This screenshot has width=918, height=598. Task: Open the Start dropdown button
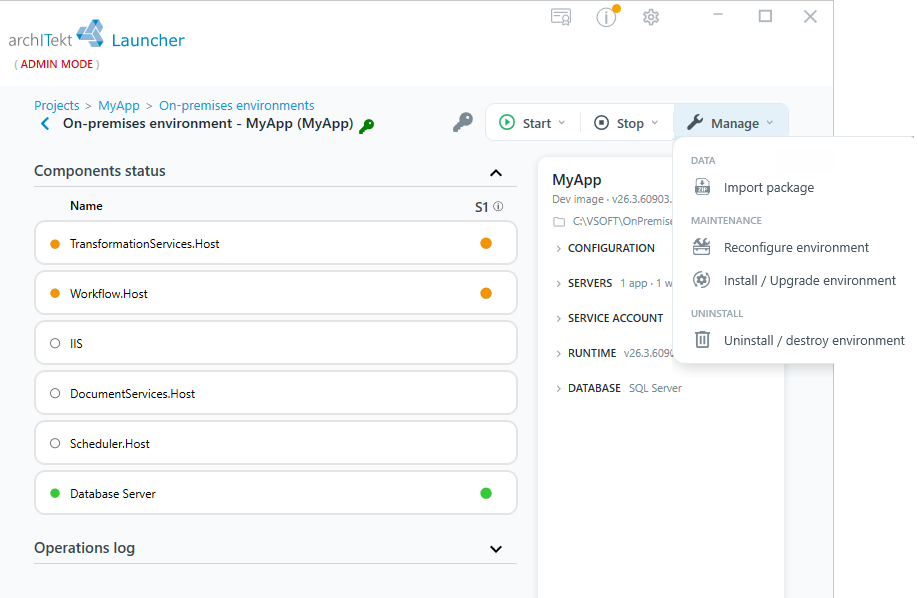pos(532,123)
